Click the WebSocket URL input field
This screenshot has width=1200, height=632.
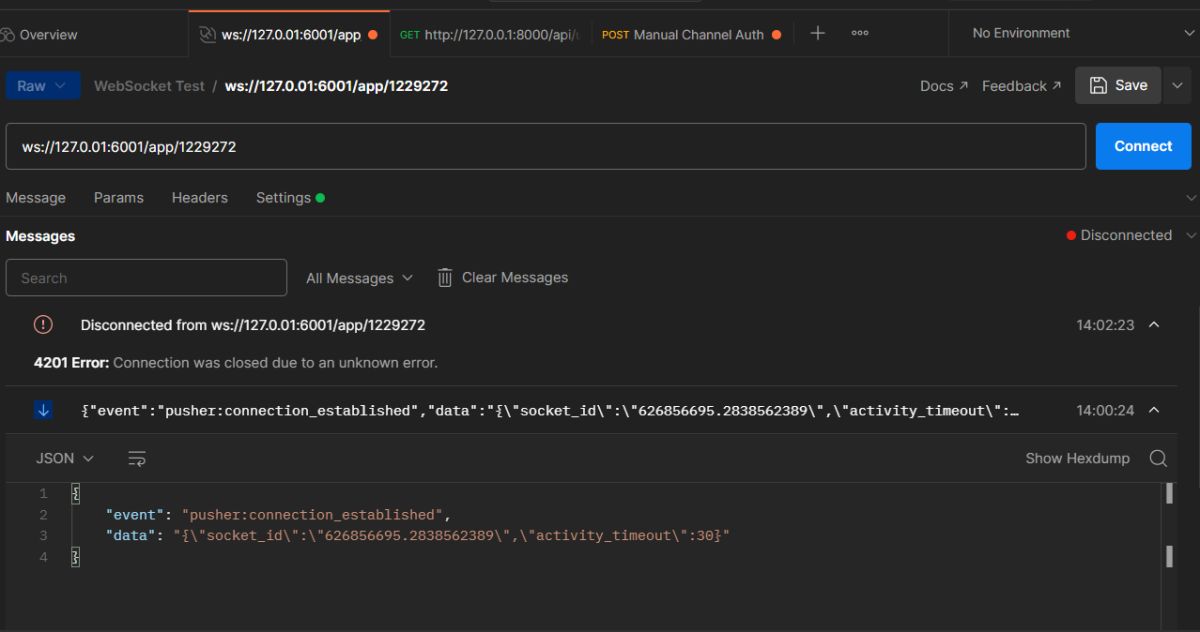click(546, 146)
